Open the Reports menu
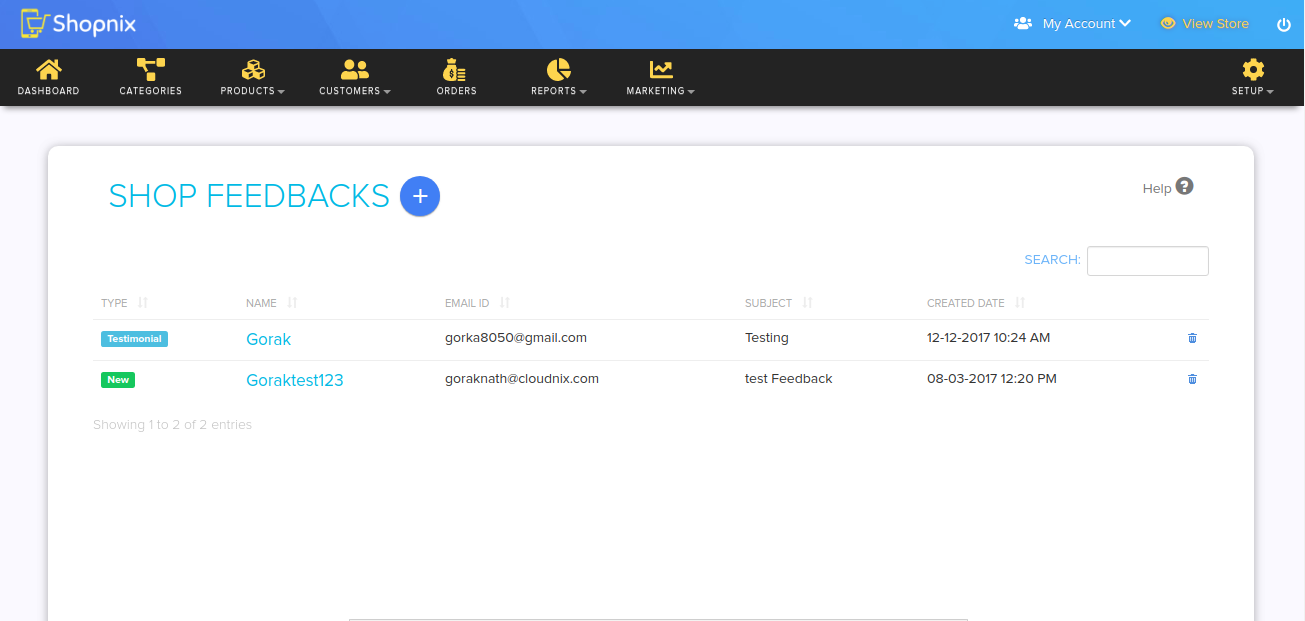 point(559,77)
